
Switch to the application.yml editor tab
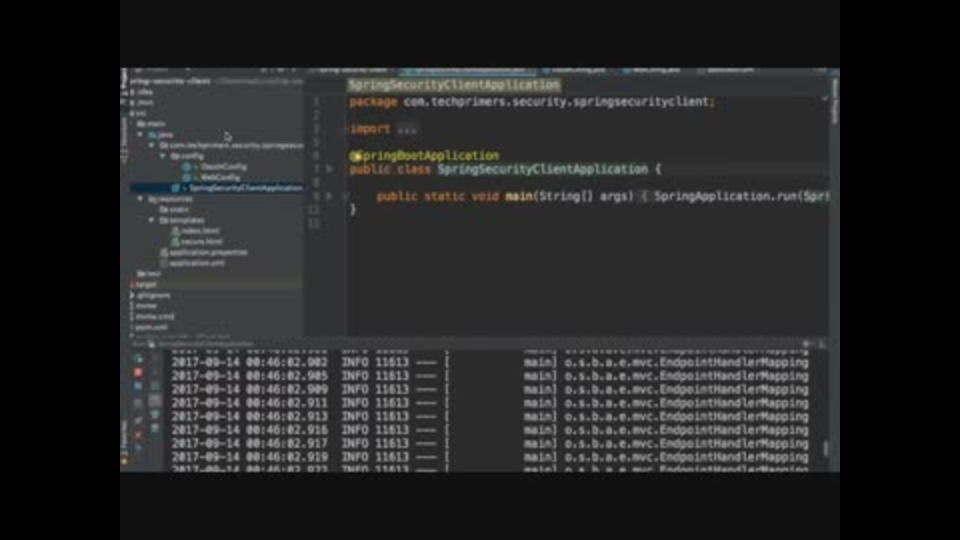[726, 70]
